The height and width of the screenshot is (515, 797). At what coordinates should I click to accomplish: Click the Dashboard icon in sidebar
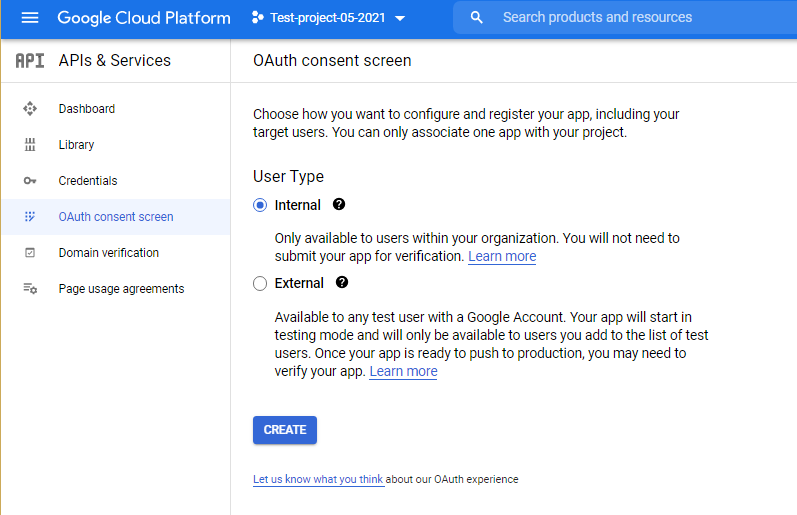click(x=30, y=109)
